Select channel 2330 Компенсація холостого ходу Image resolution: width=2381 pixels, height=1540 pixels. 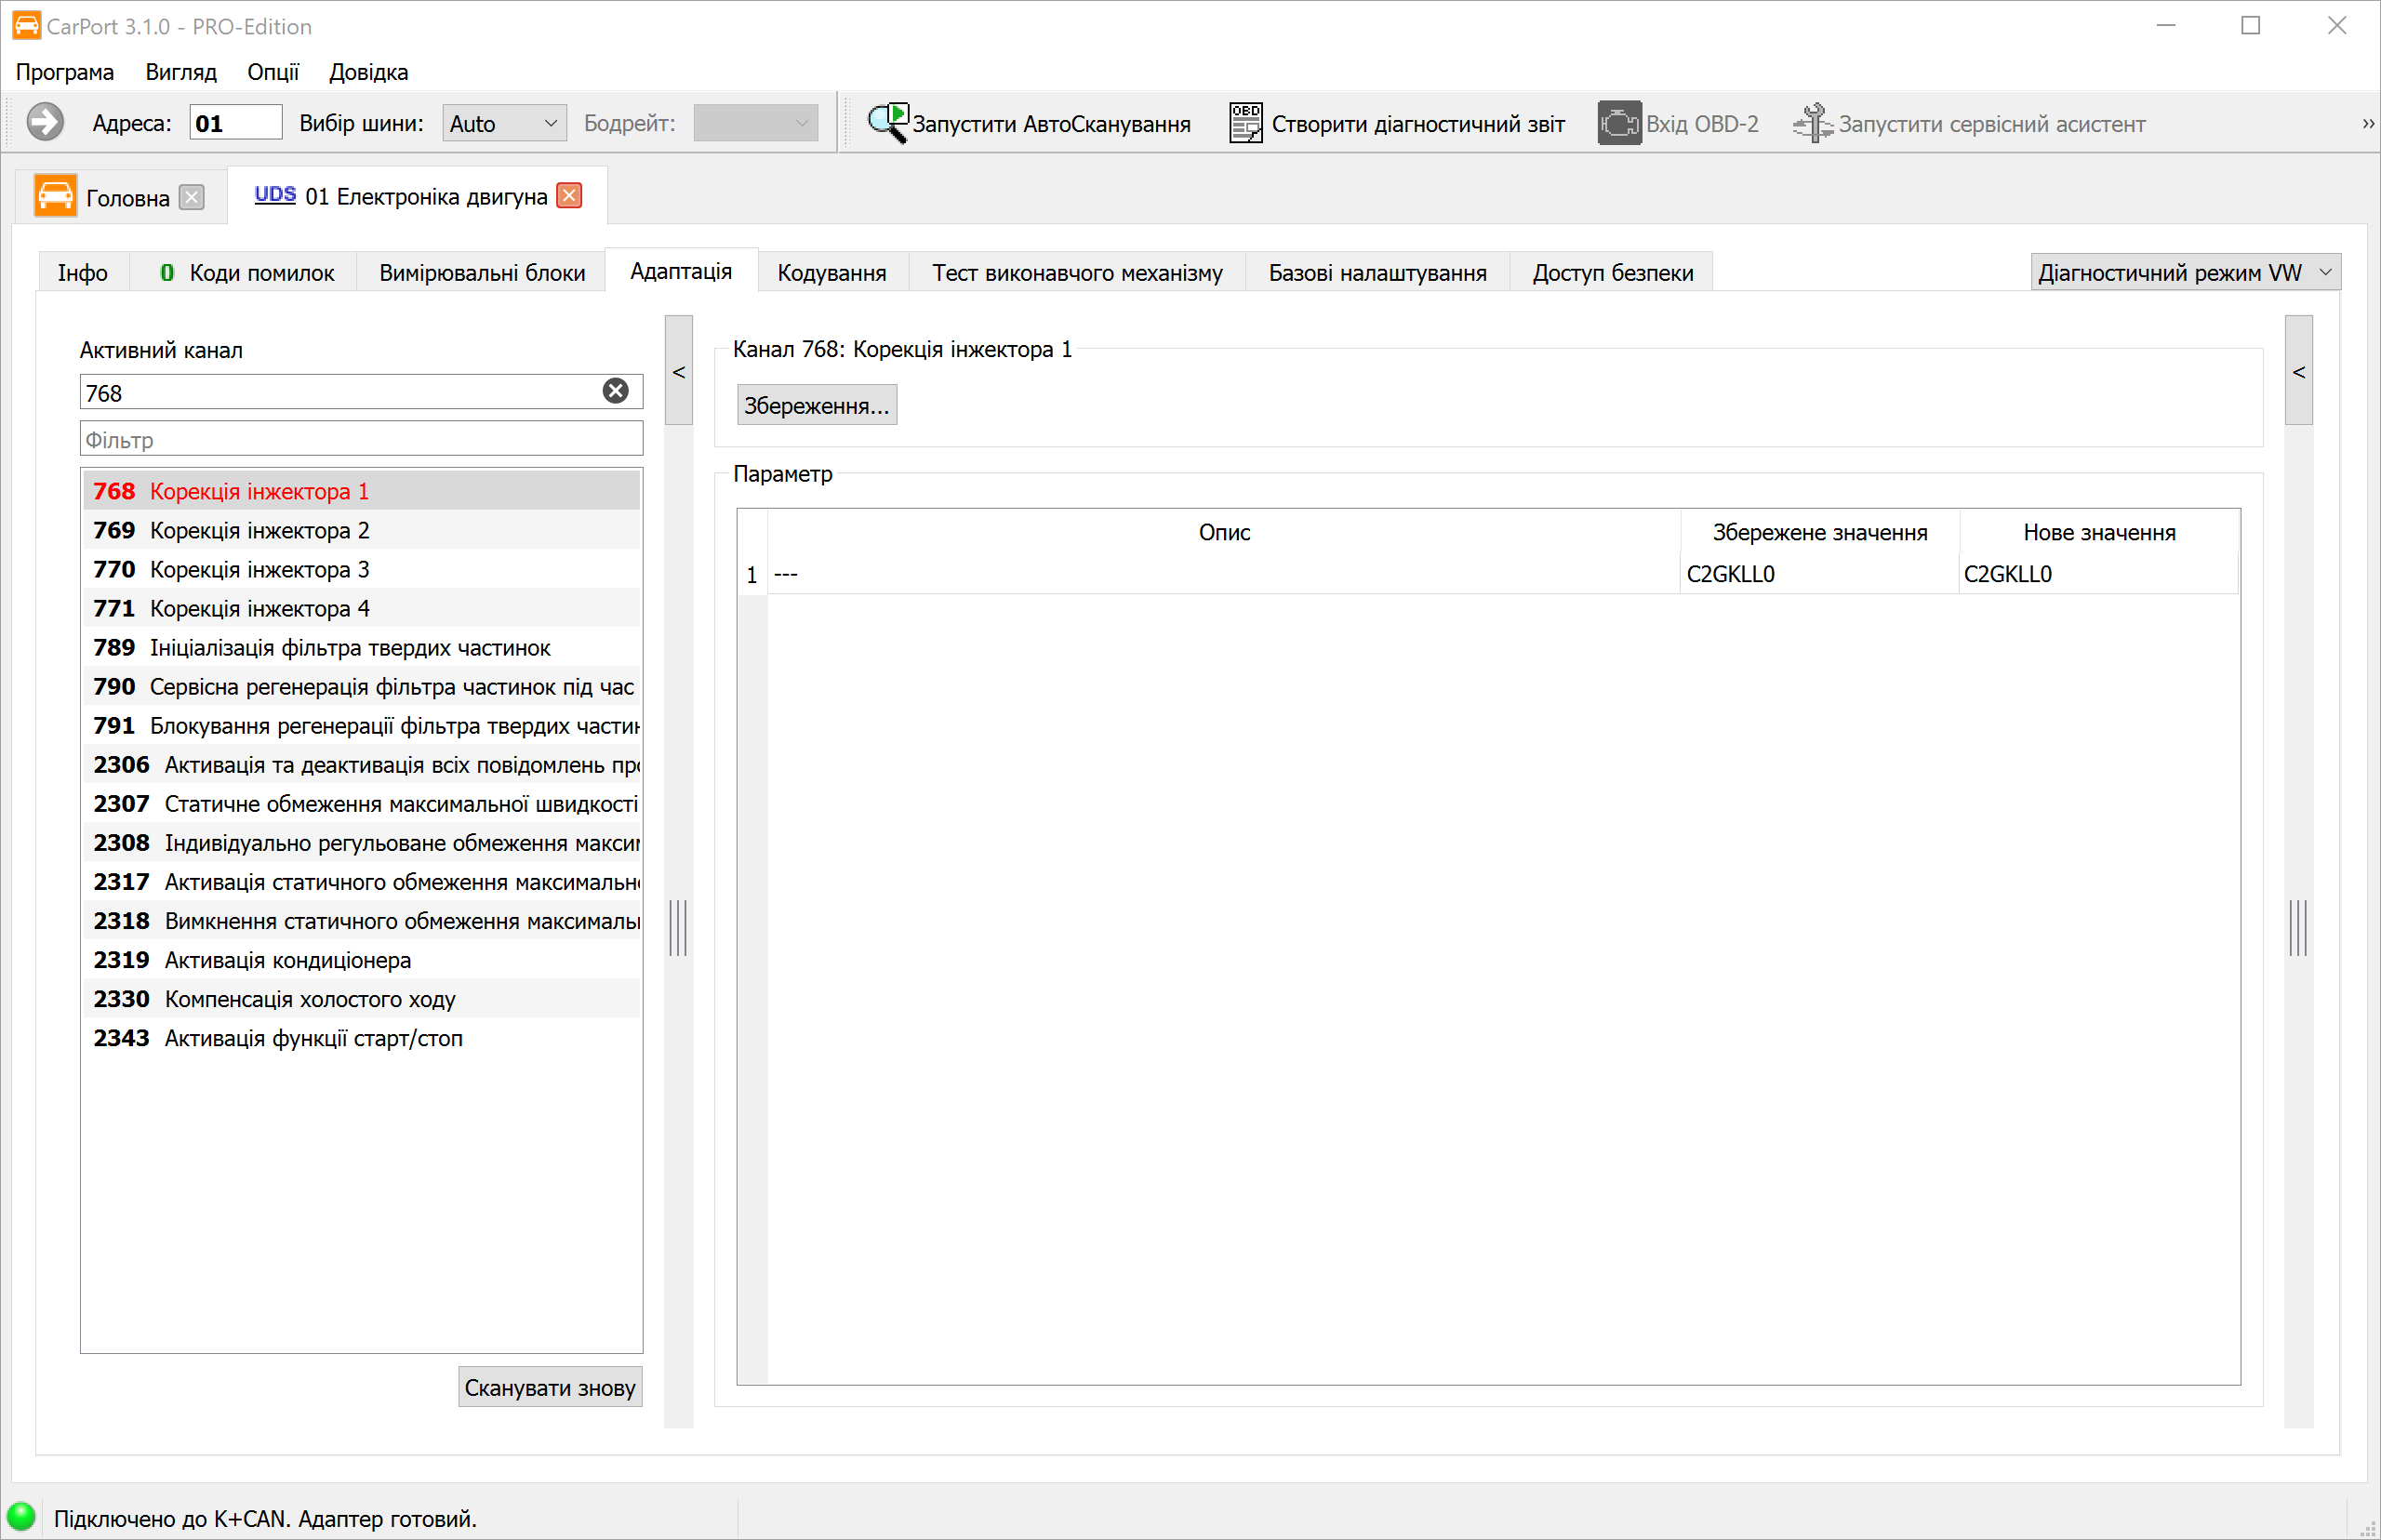pyautogui.click(x=361, y=998)
